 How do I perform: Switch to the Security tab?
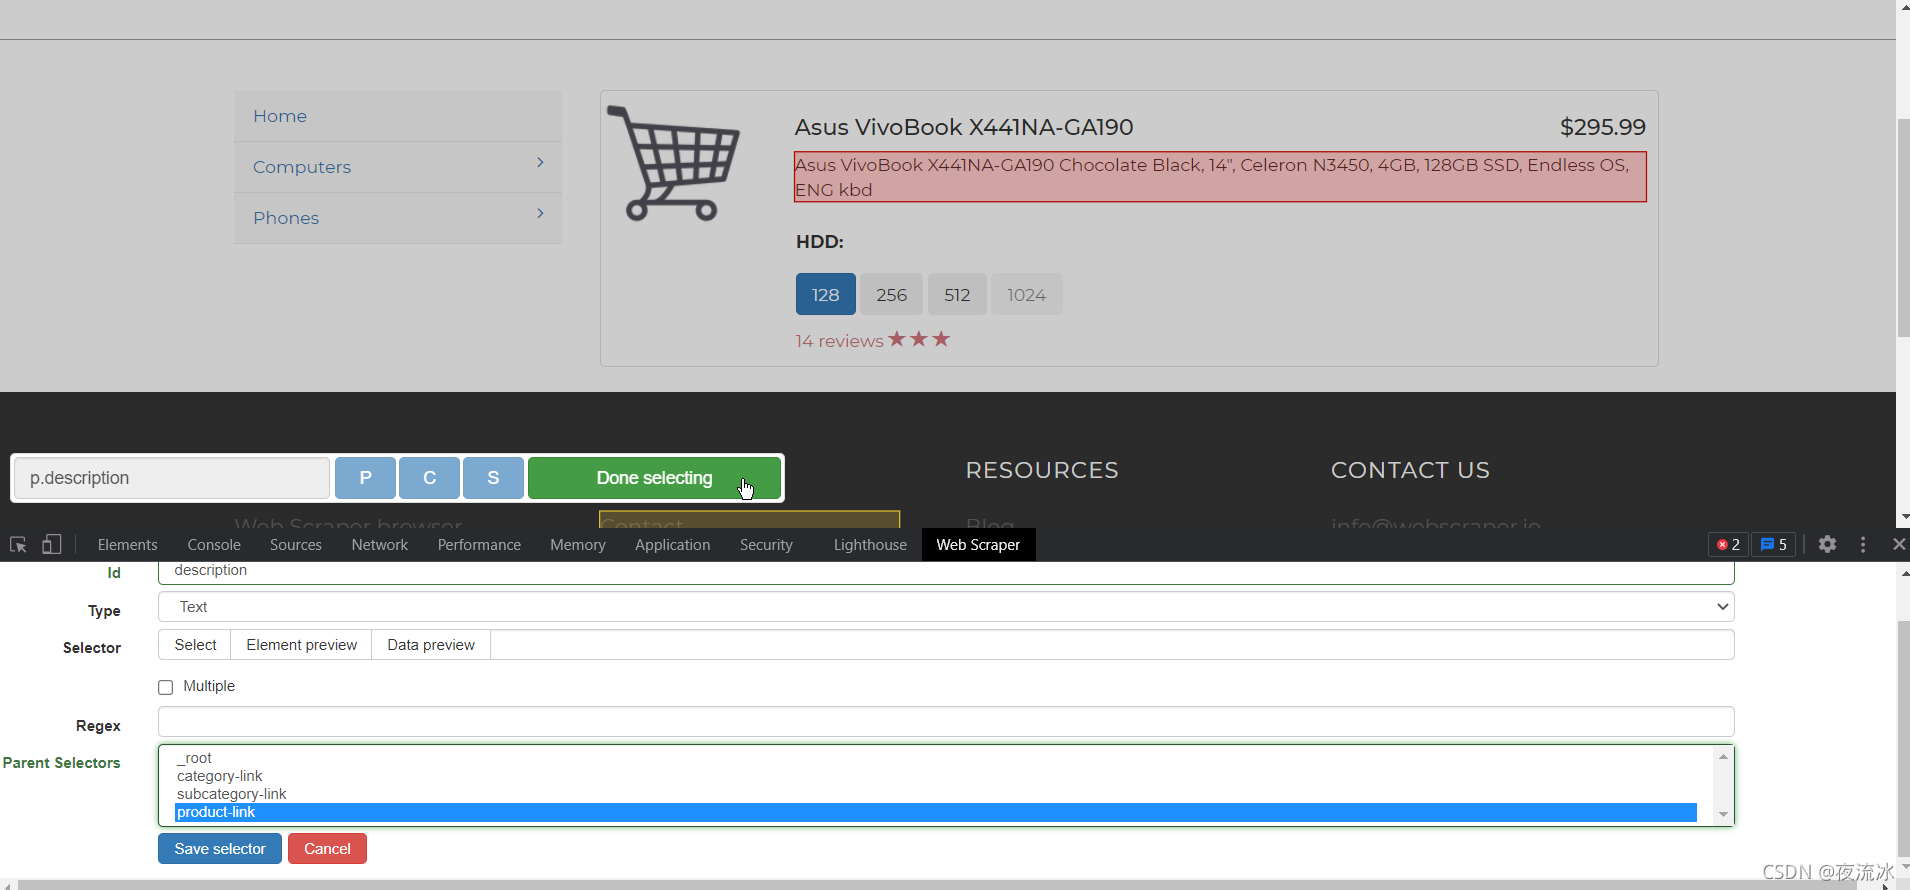[766, 544]
